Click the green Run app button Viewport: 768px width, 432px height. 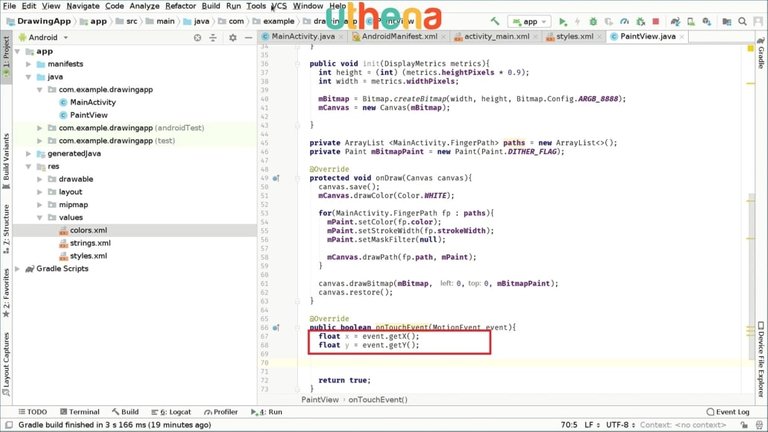pyautogui.click(x=563, y=21)
